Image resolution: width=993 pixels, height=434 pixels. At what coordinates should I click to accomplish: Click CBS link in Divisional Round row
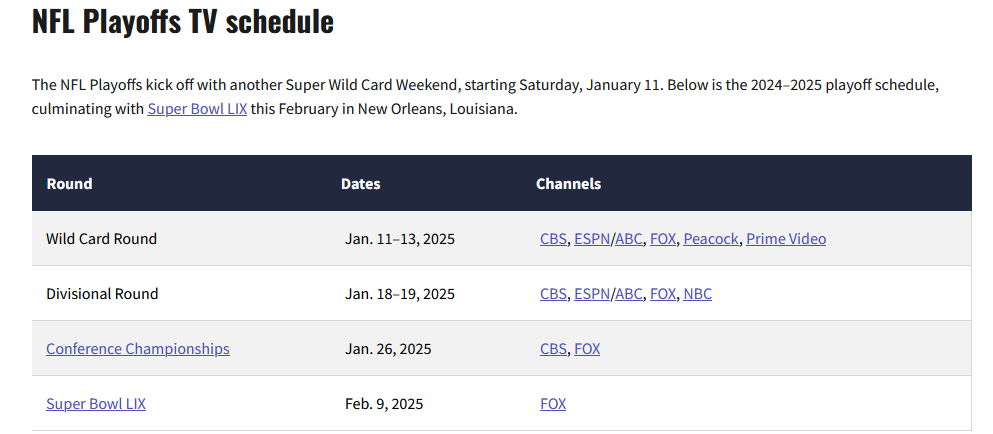[x=553, y=294]
